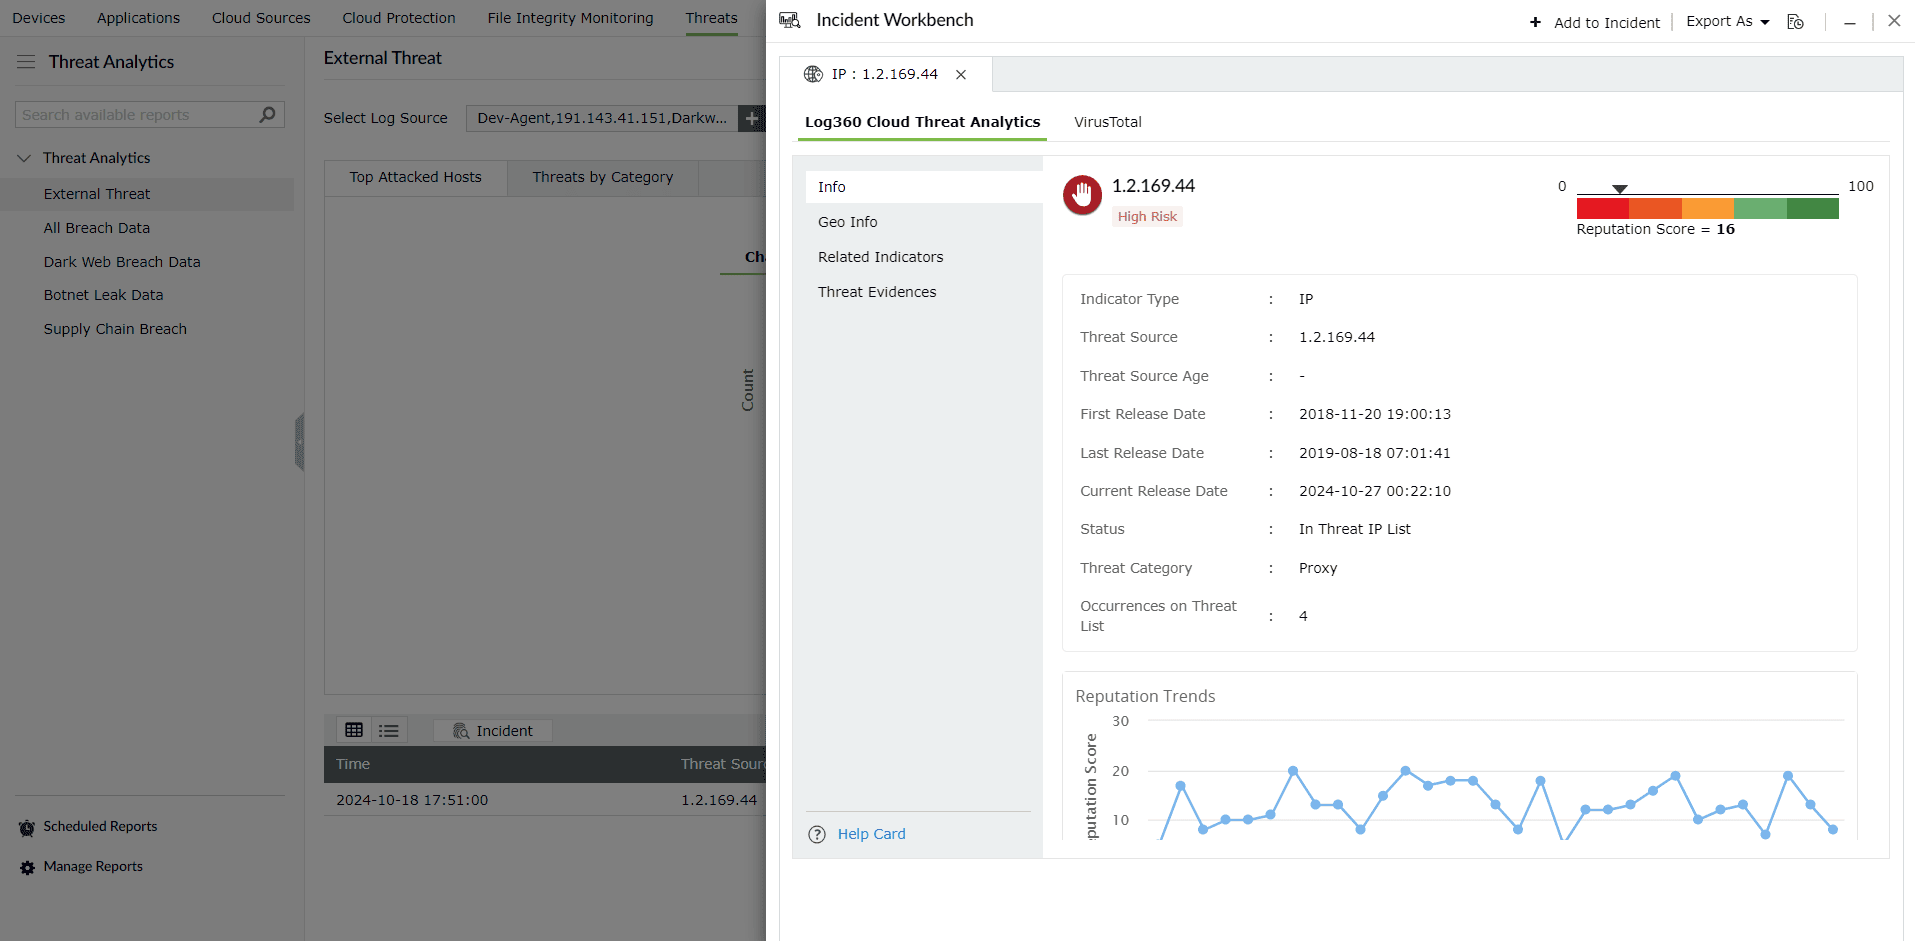
Task: Select Geo Info in the side menu
Action: click(x=847, y=222)
